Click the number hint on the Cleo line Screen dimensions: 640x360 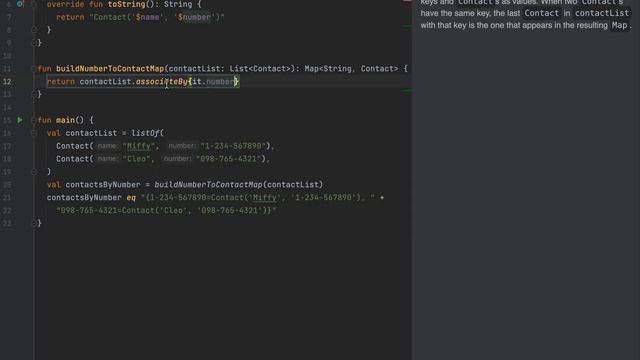pyautogui.click(x=177, y=159)
